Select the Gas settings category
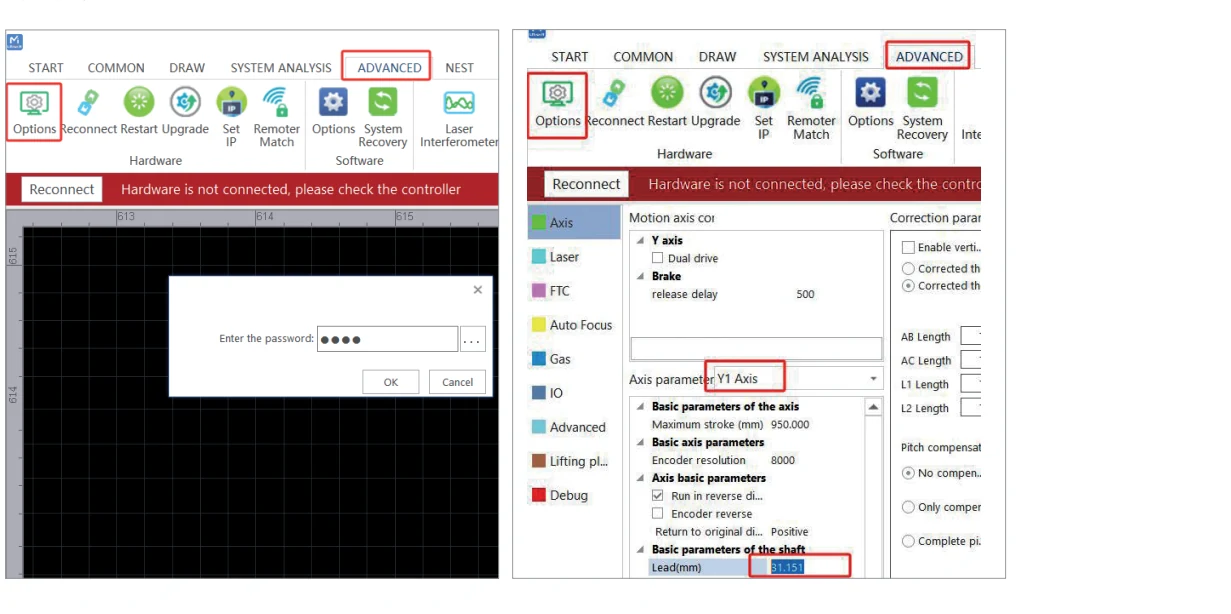Image resolution: width=1231 pixels, height=614 pixels. (574, 359)
